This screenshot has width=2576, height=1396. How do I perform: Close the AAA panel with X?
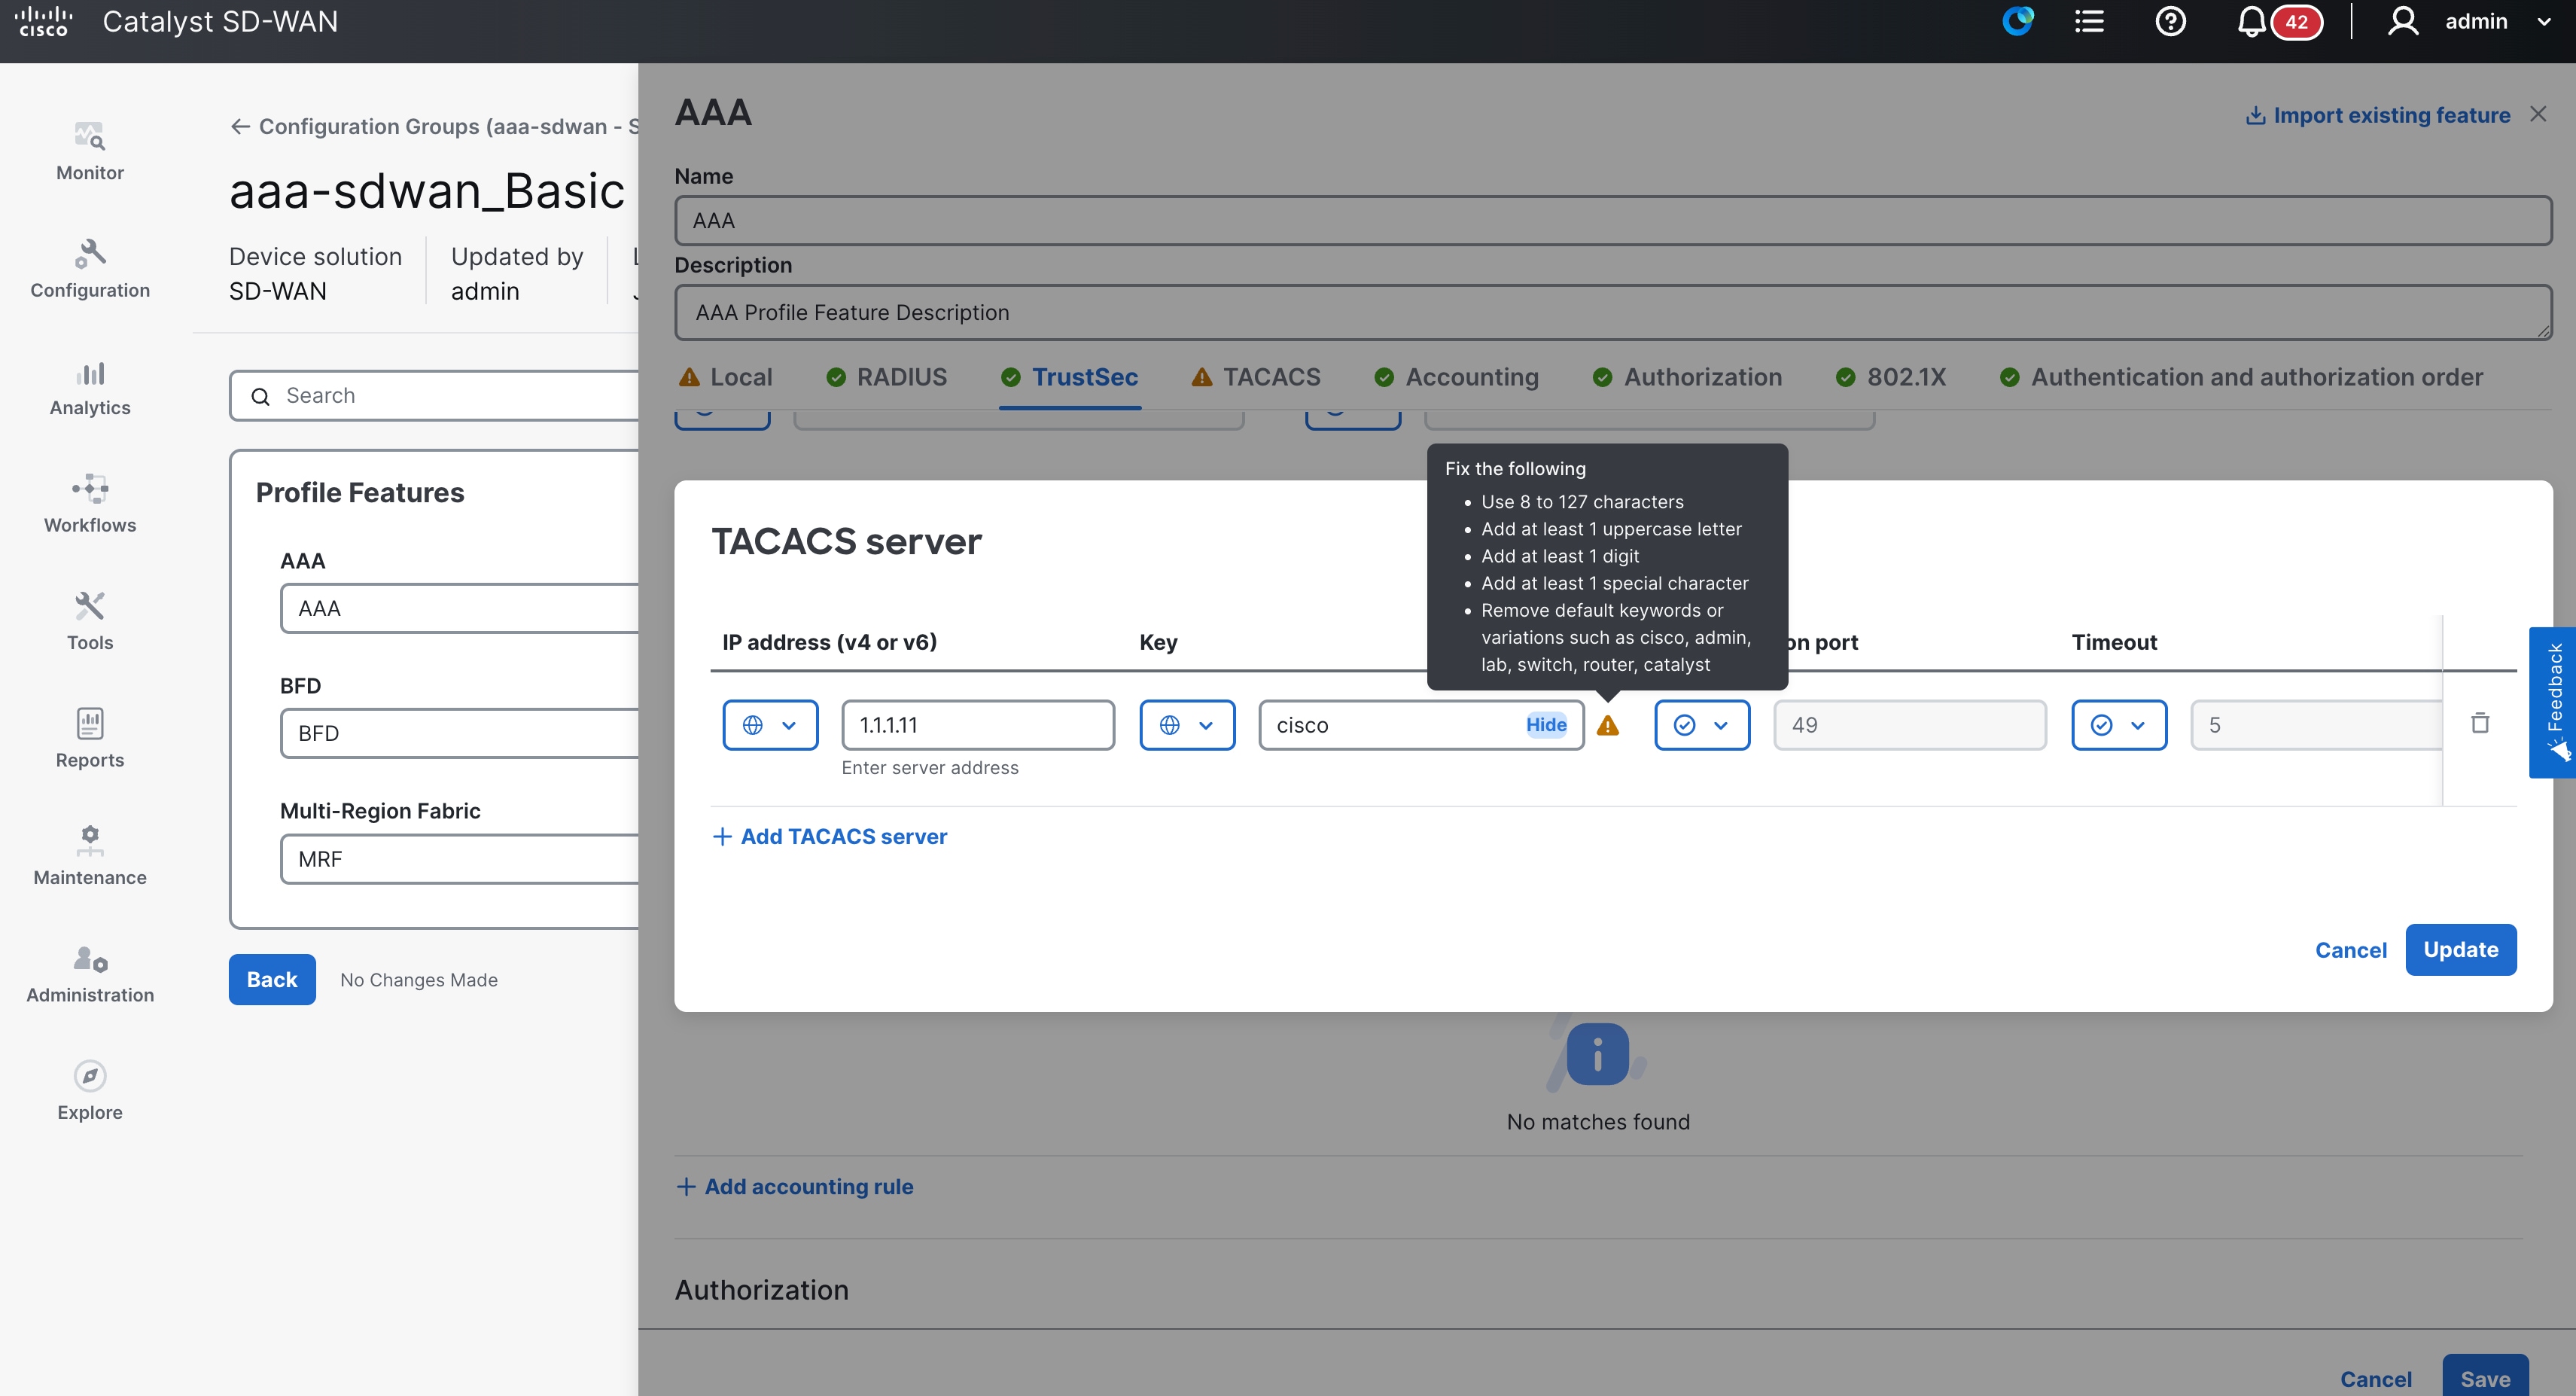2538,114
